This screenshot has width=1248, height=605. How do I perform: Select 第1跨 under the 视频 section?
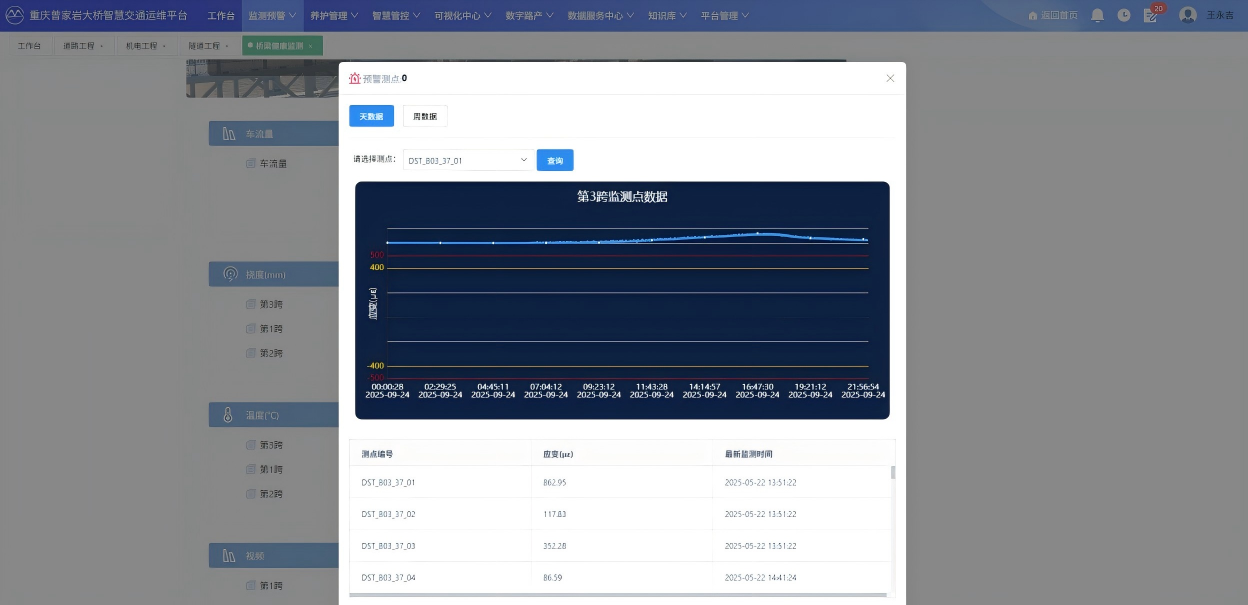click(x=271, y=585)
